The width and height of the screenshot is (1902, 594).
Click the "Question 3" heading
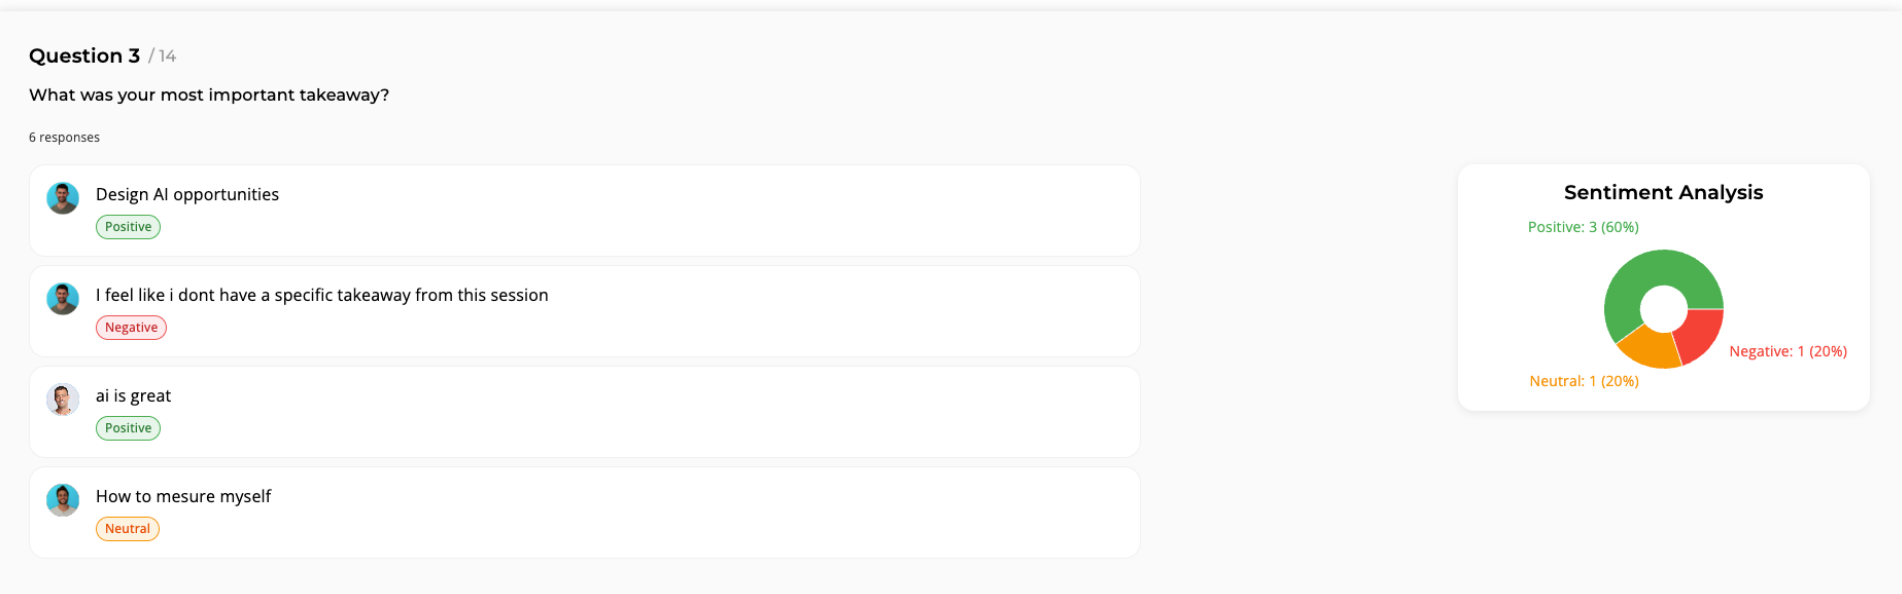tap(84, 56)
